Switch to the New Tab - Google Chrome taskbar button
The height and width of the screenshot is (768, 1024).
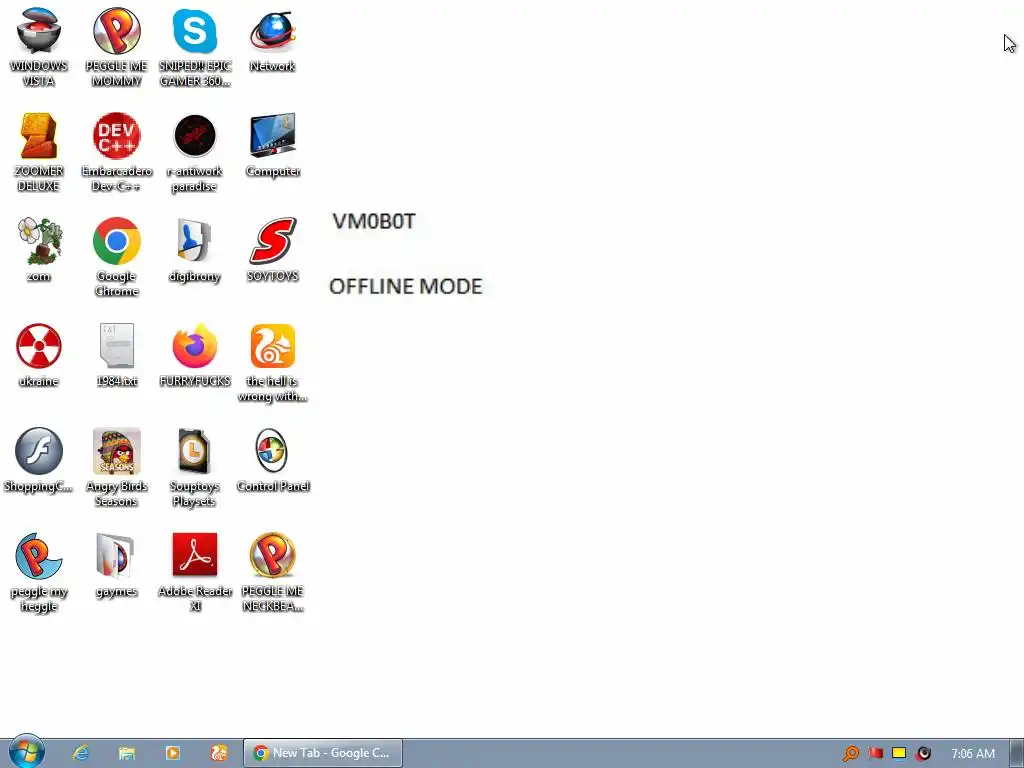point(323,753)
